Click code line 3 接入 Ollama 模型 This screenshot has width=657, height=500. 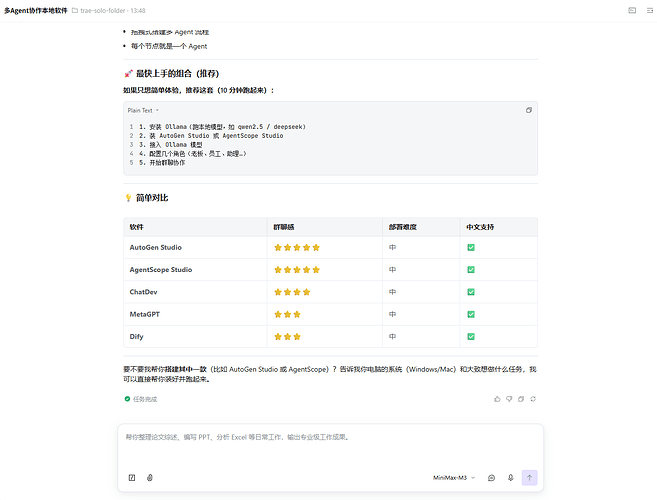click(x=171, y=145)
